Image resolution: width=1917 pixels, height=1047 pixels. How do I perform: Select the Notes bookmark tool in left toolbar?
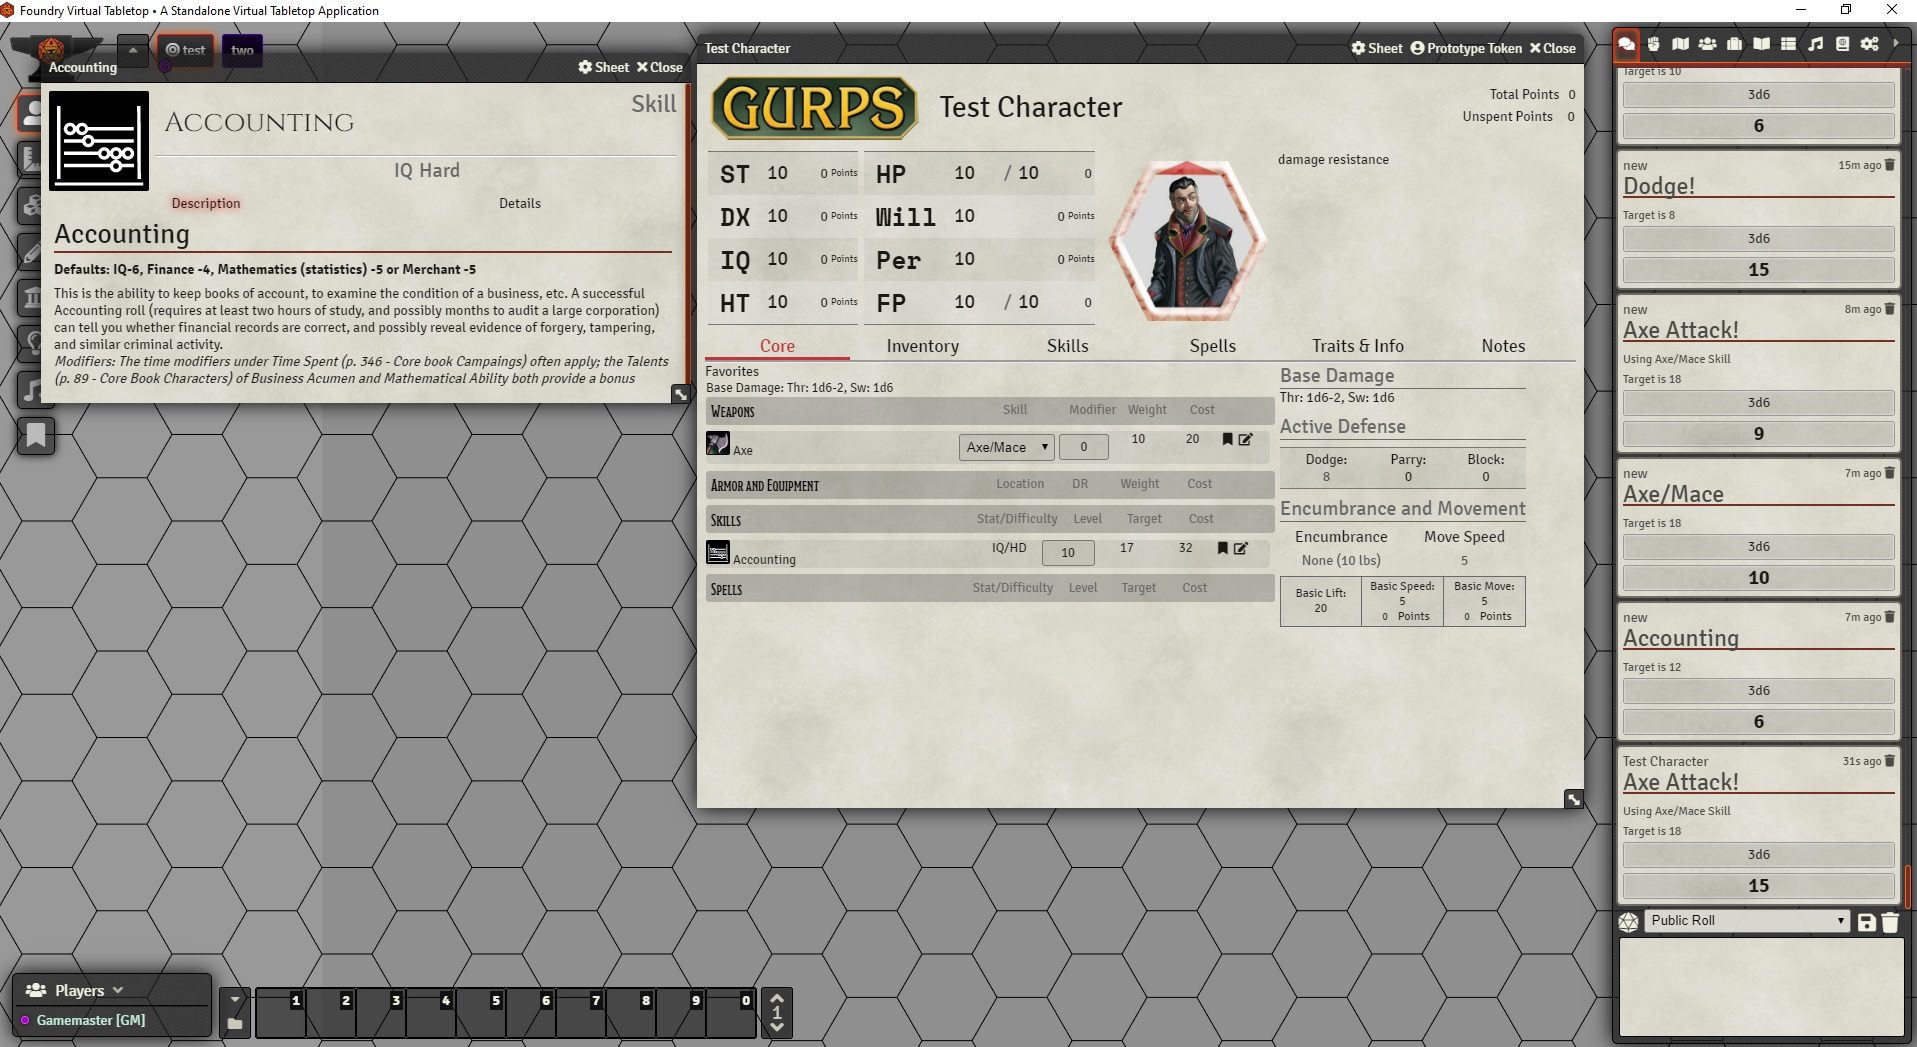click(x=36, y=435)
